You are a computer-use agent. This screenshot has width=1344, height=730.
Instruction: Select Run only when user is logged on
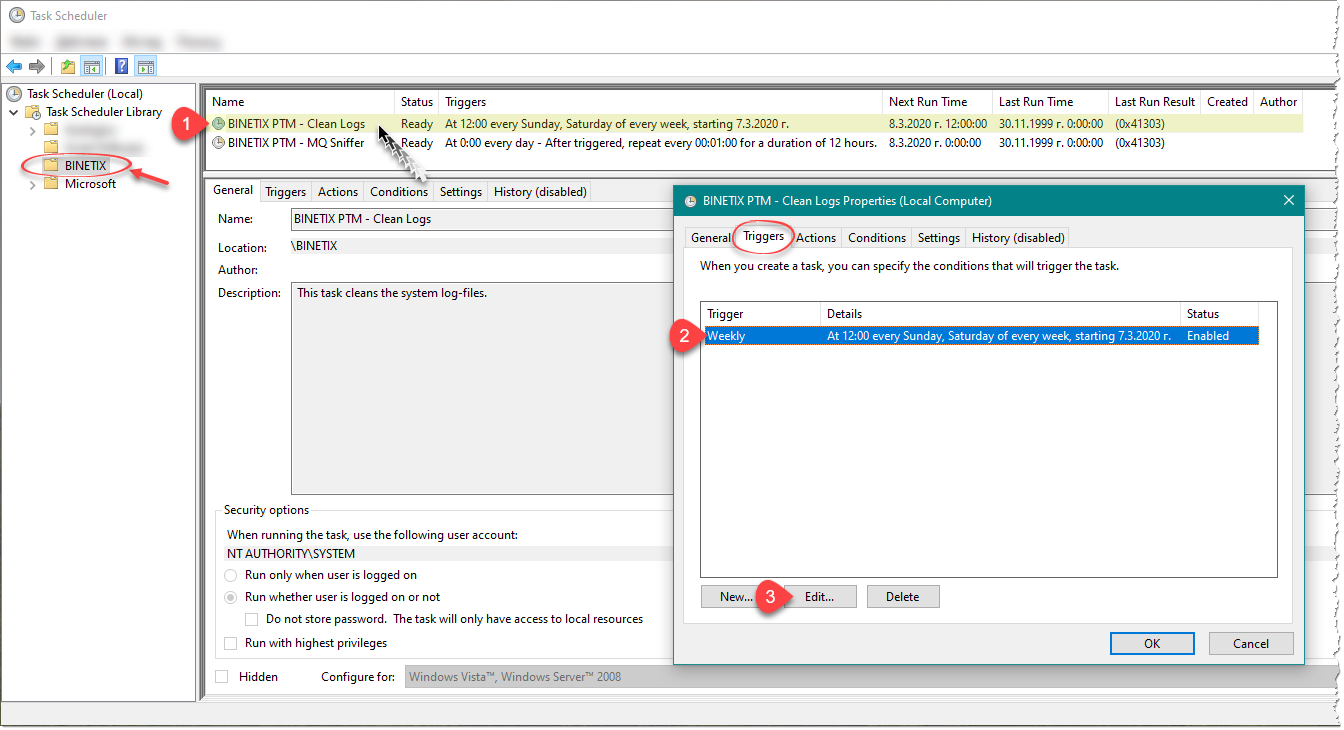tap(230, 576)
